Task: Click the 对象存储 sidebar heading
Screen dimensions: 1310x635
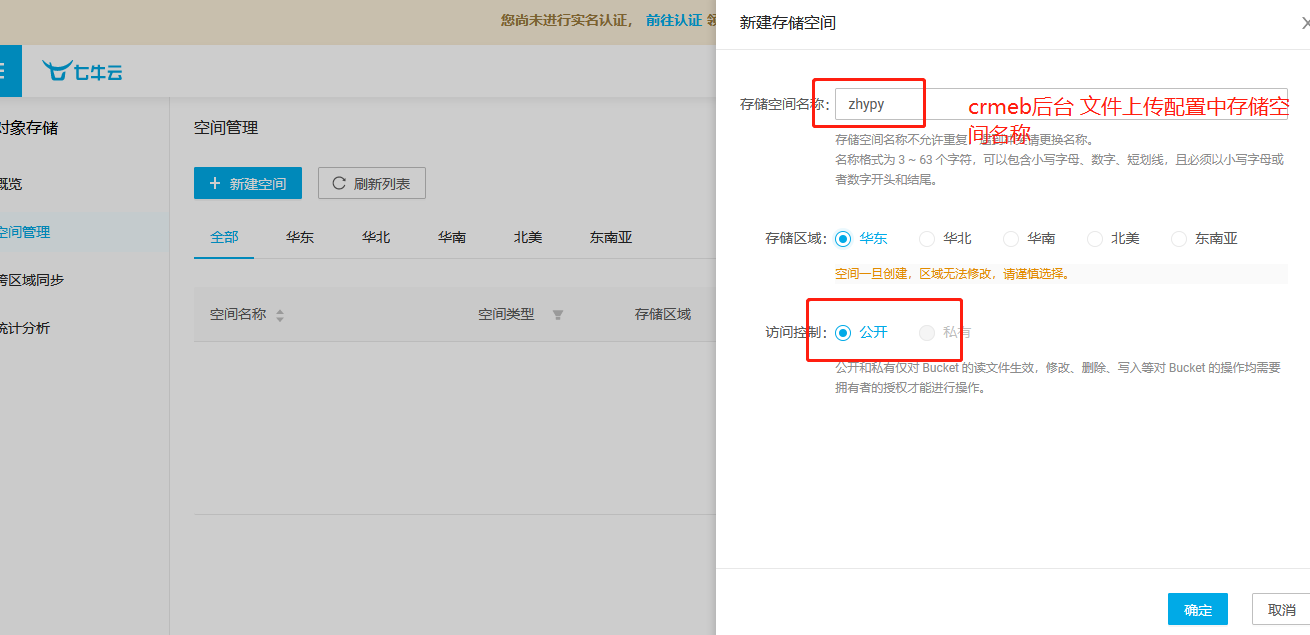Action: [x=29, y=128]
